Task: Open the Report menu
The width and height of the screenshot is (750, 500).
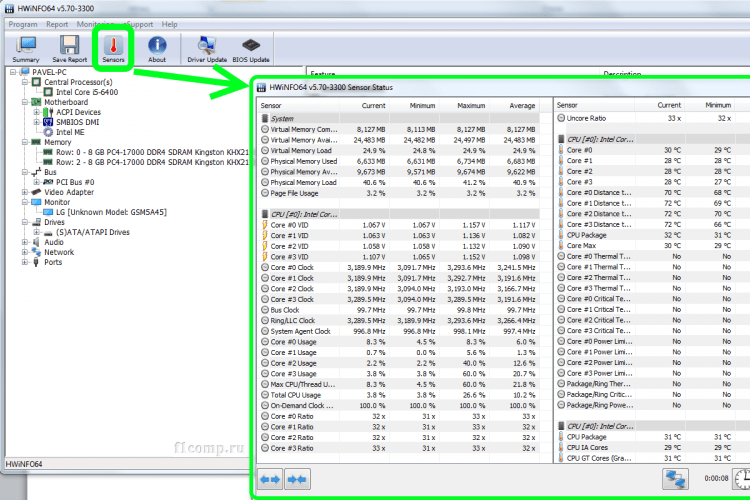Action: point(57,23)
